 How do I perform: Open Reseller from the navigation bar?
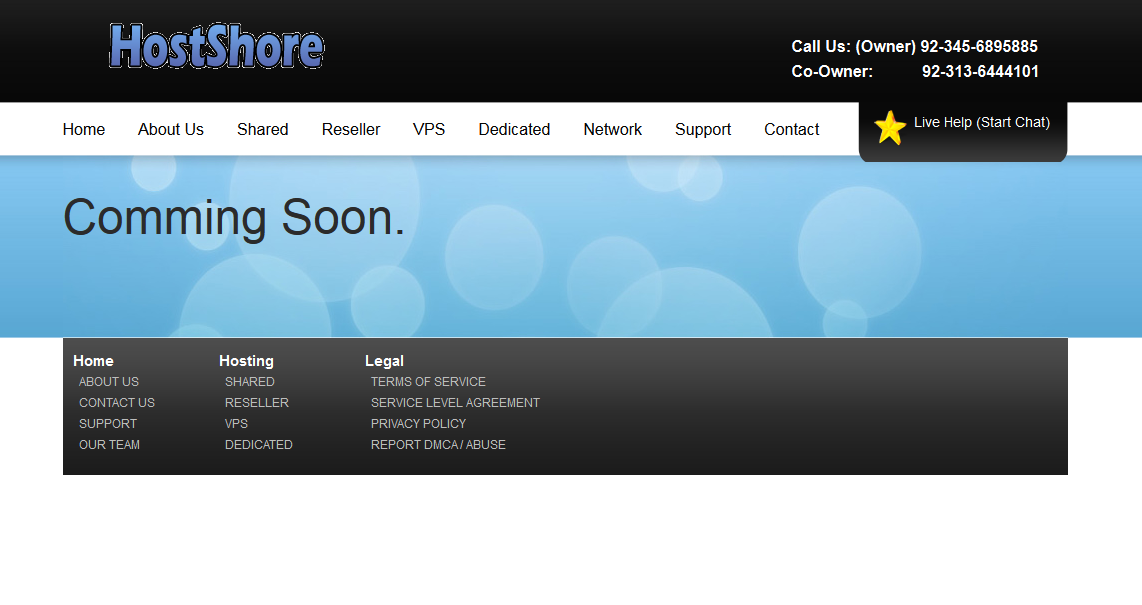[351, 129]
